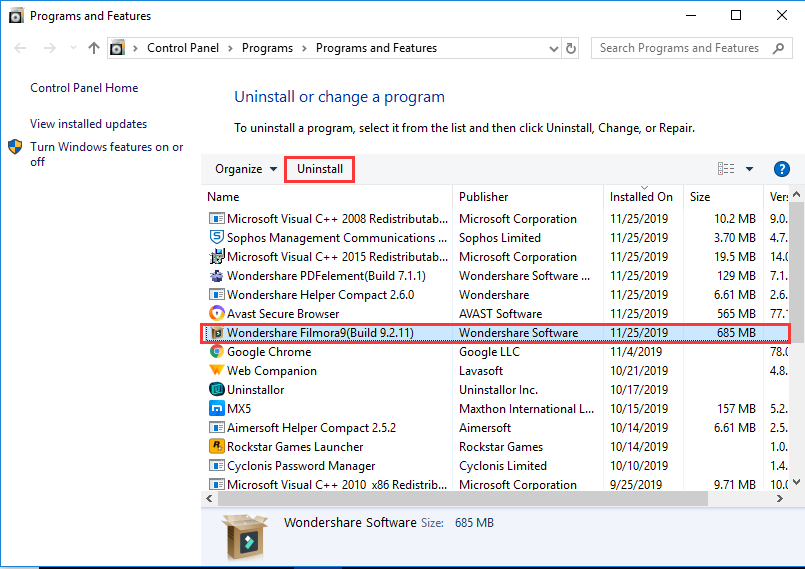
Task: Click the Programs and Features breadcrumb
Action: 376,48
